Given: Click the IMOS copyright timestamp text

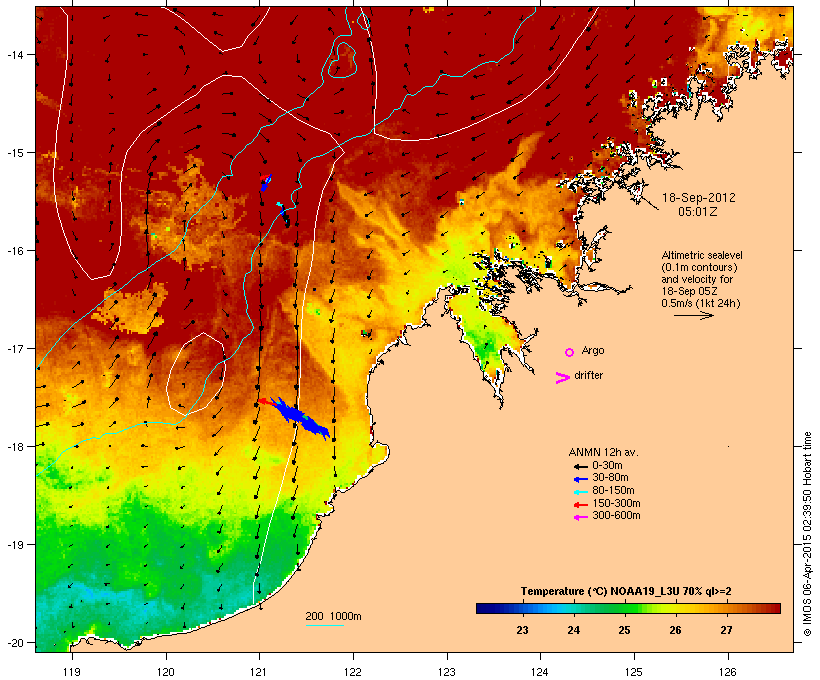Looking at the screenshot, I should tap(807, 535).
